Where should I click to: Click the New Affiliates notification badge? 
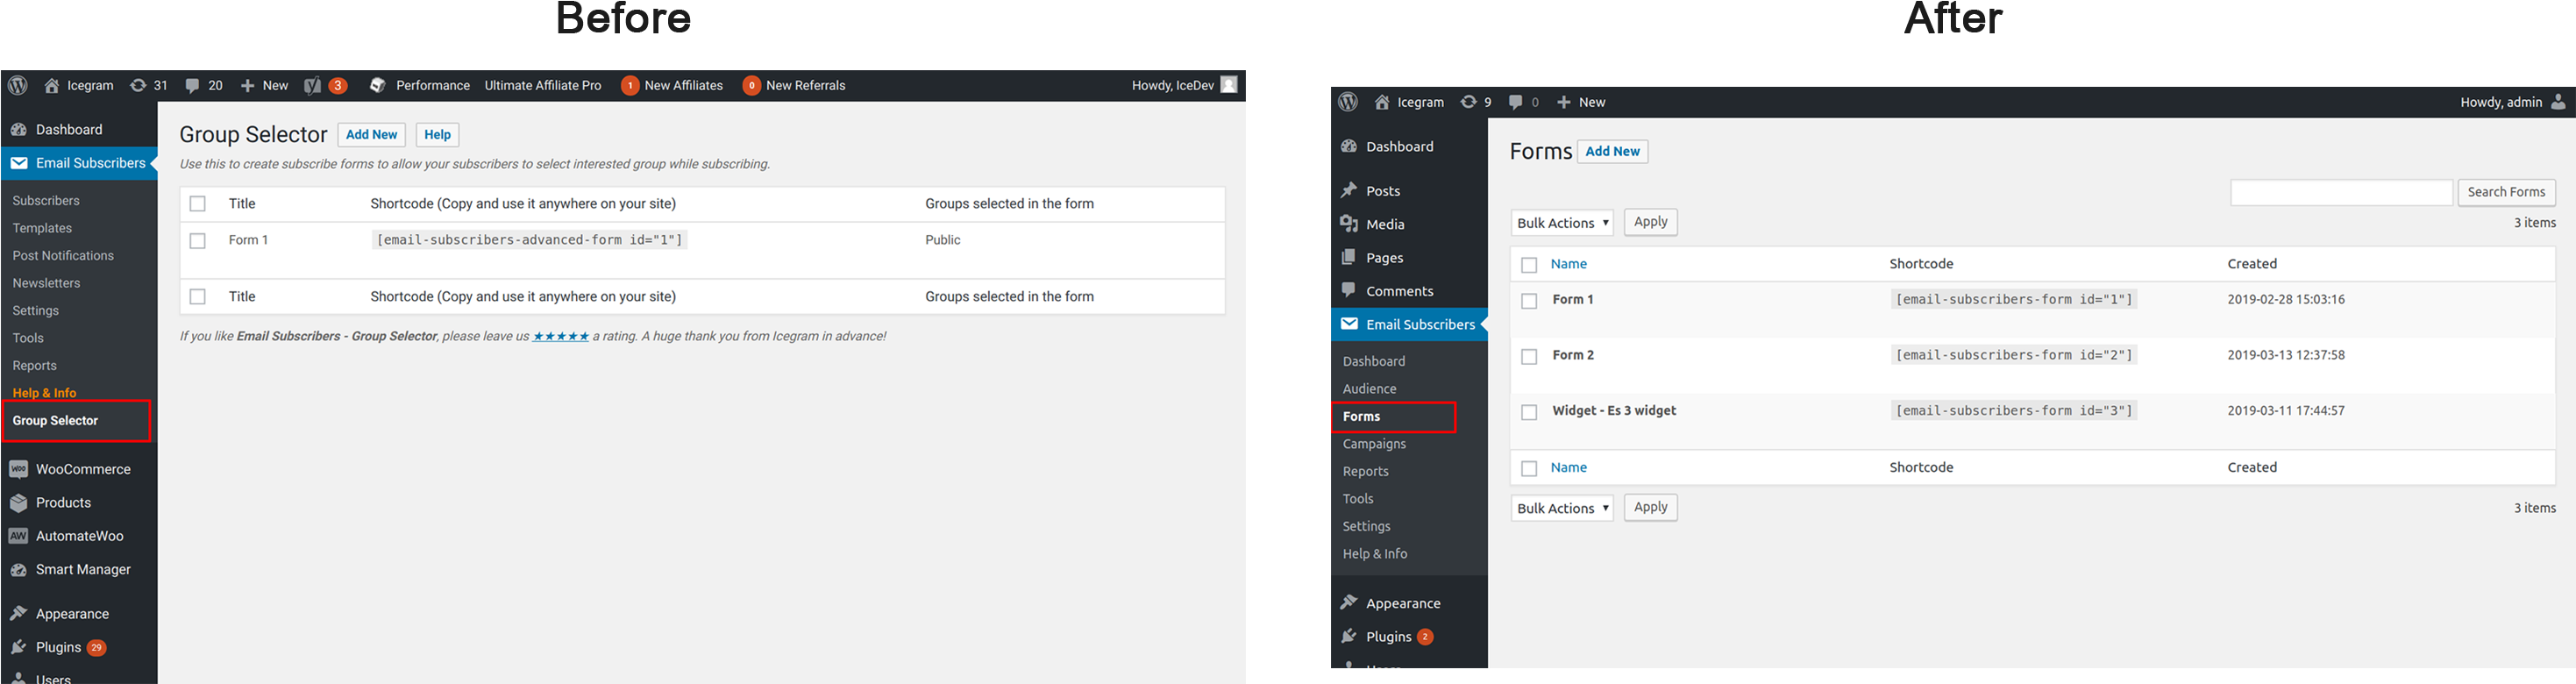click(630, 86)
